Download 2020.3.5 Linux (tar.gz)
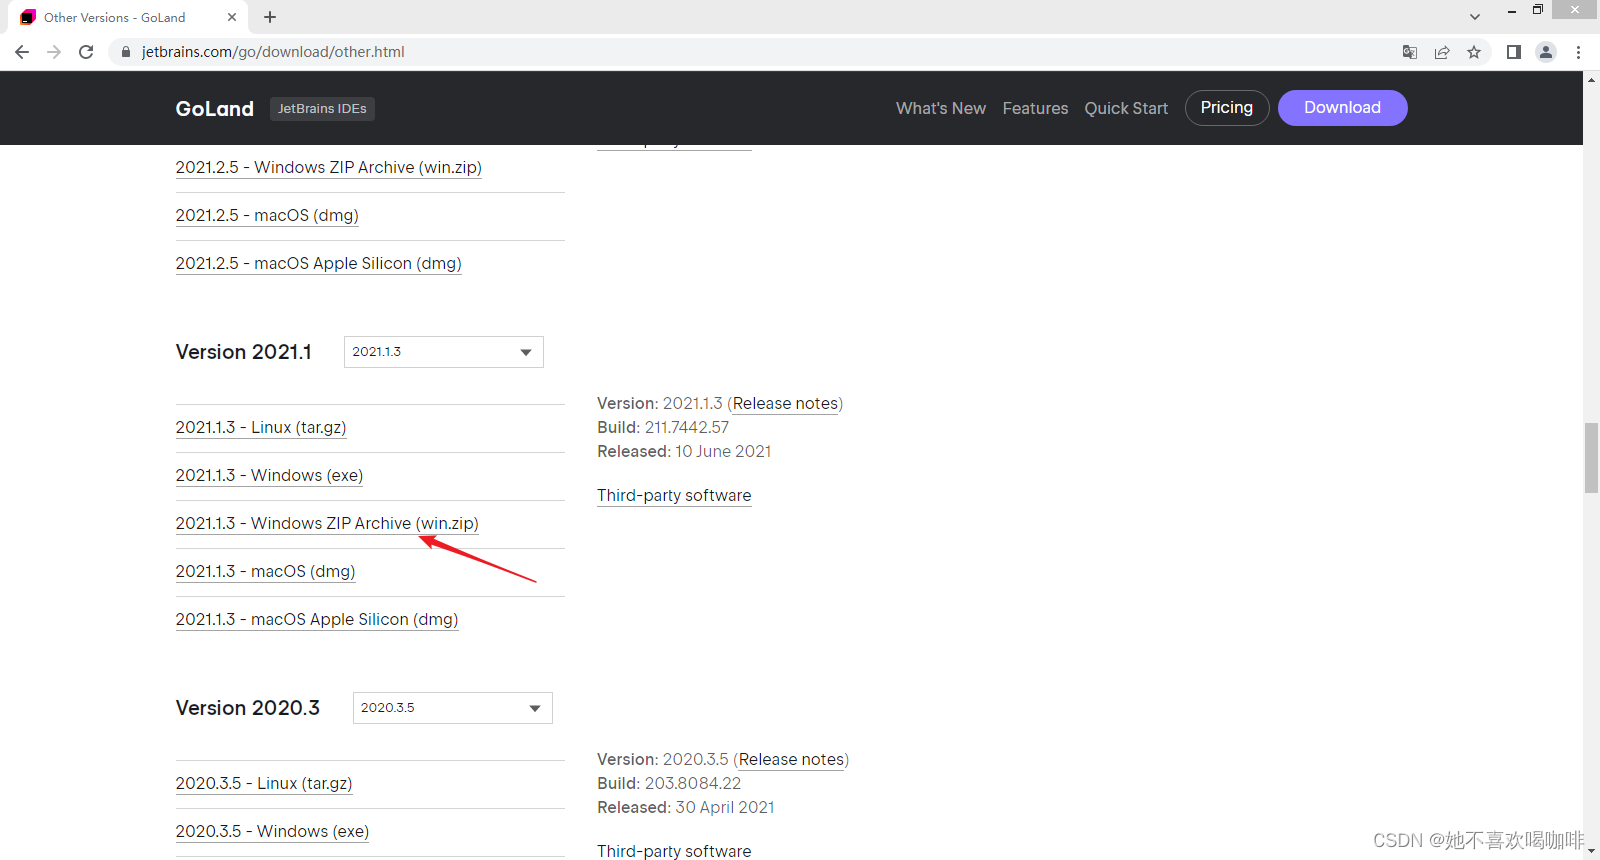 (264, 784)
